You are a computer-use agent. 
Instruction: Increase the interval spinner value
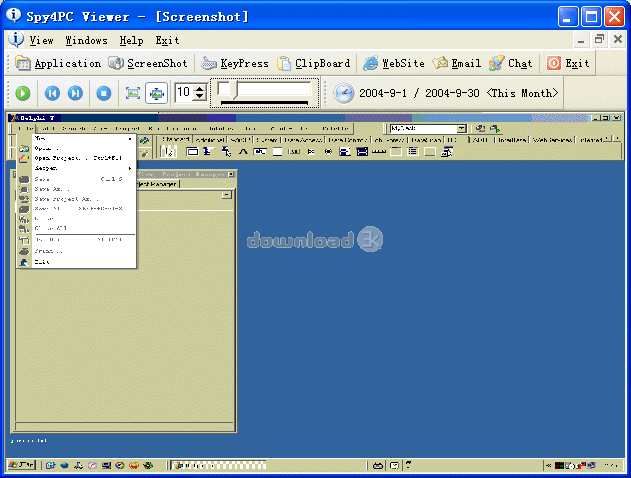(x=199, y=89)
